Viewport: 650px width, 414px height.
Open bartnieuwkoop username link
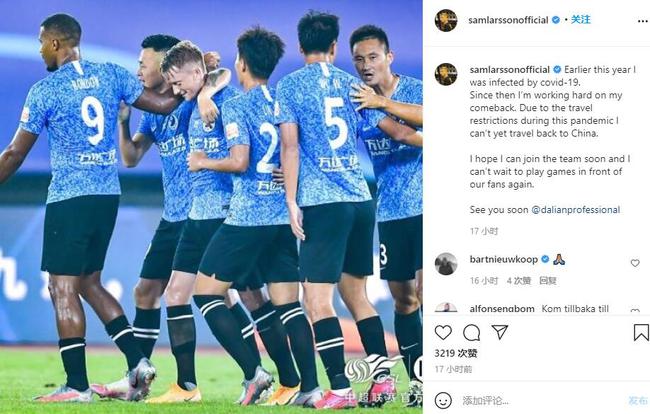point(504,259)
